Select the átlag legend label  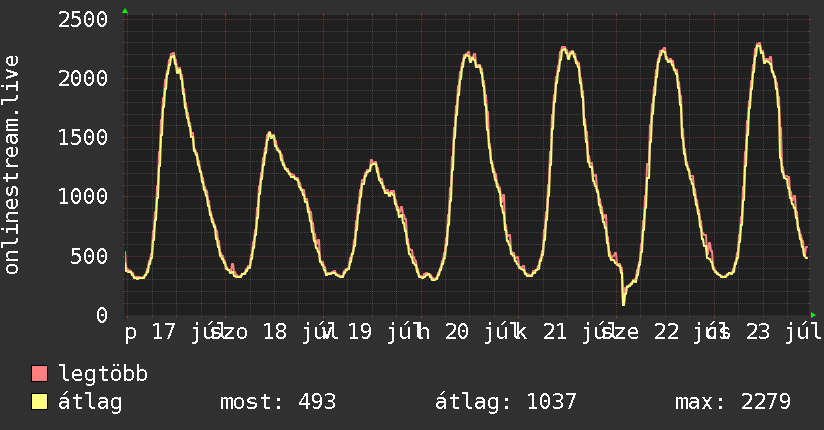click(x=90, y=402)
